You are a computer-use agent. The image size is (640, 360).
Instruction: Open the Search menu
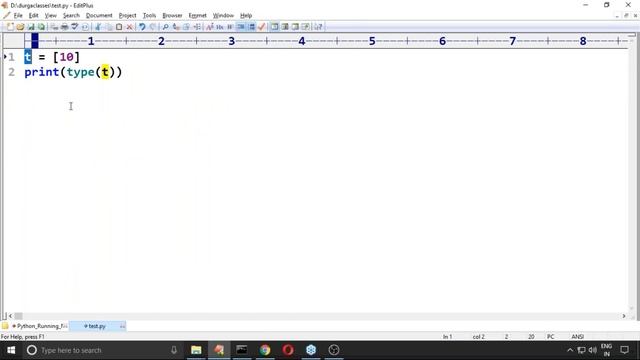(x=71, y=16)
